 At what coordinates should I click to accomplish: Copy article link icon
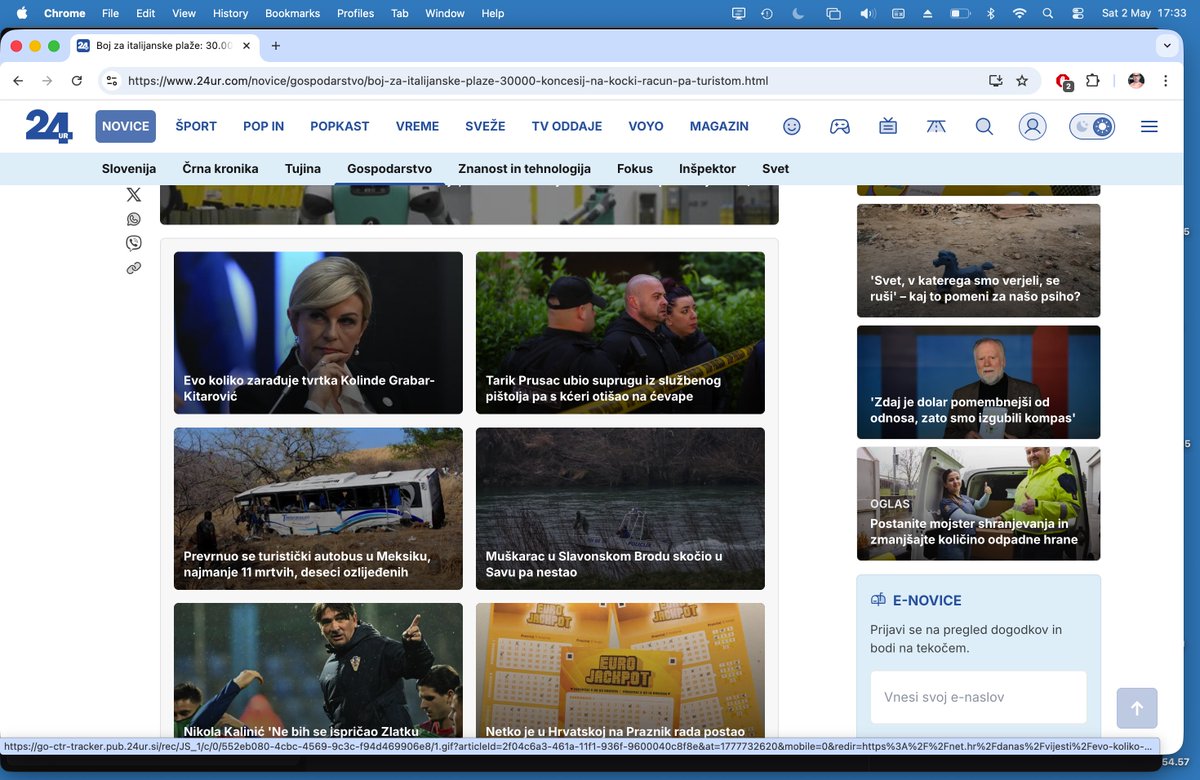(134, 268)
